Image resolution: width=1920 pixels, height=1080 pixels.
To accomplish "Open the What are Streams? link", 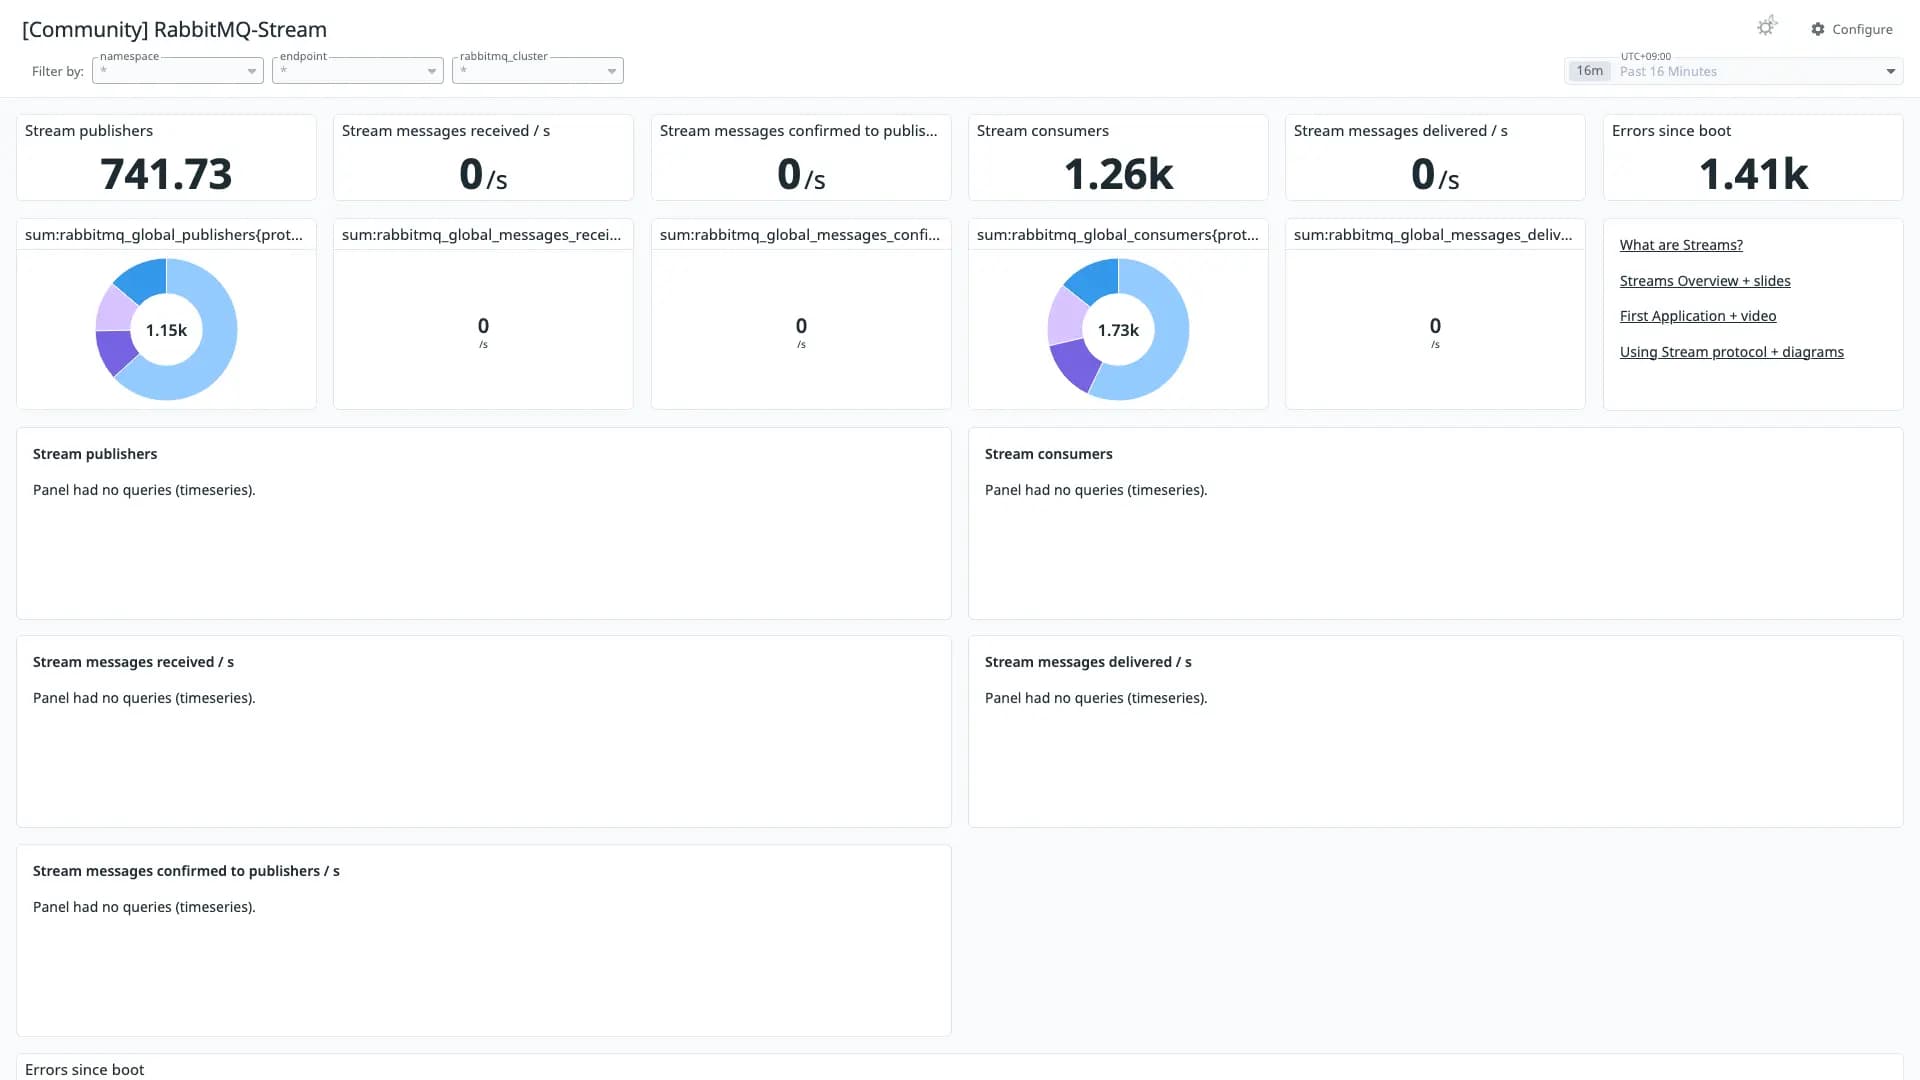I will click(x=1681, y=245).
